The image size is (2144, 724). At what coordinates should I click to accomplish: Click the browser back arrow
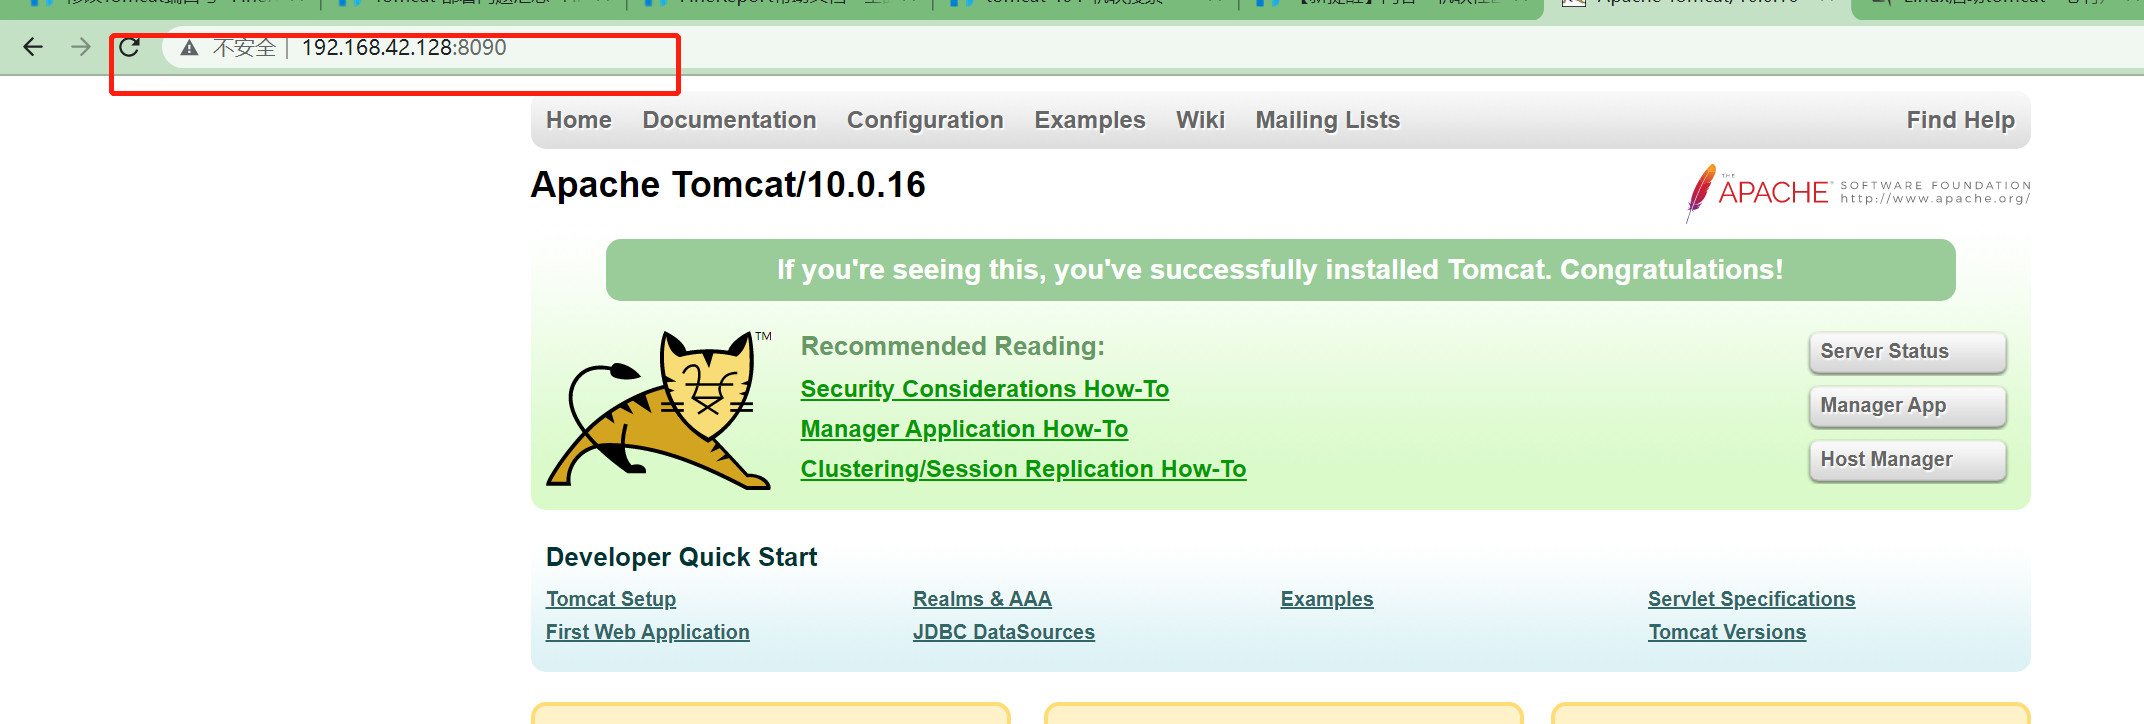point(33,47)
